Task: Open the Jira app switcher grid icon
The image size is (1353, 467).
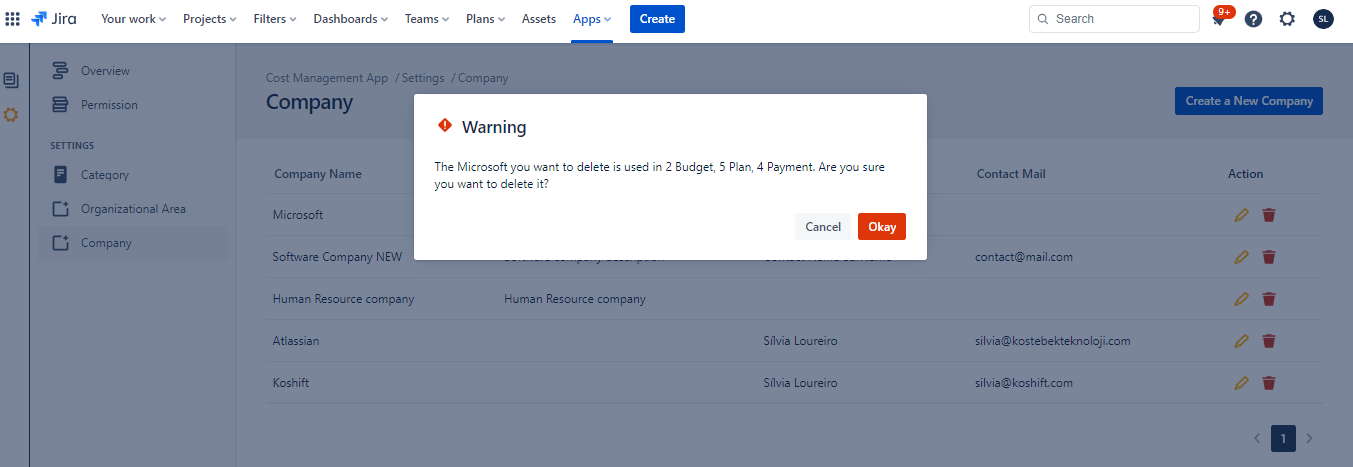Action: (13, 19)
